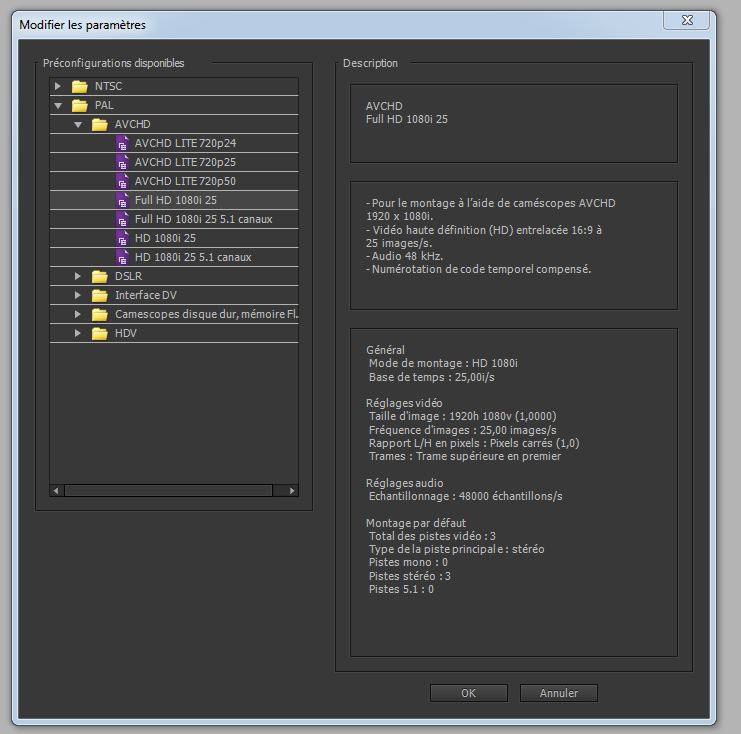This screenshot has width=741, height=734.
Task: Select the NTSC tree label
Action: (108, 86)
